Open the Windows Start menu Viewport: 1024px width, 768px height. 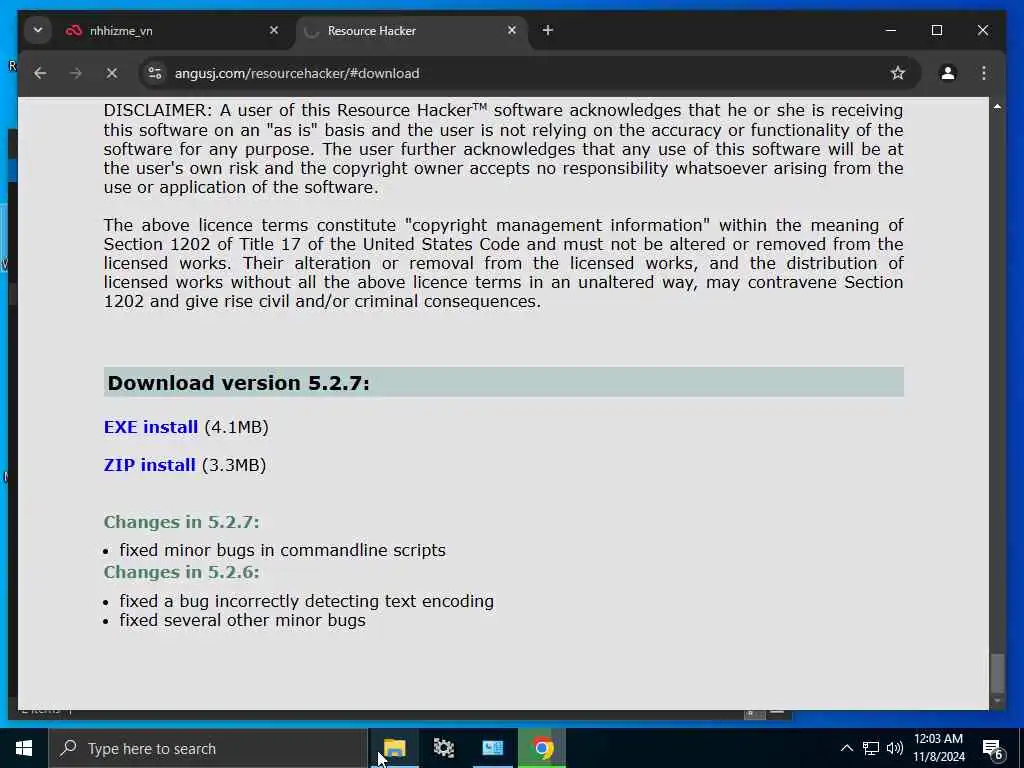[24, 748]
